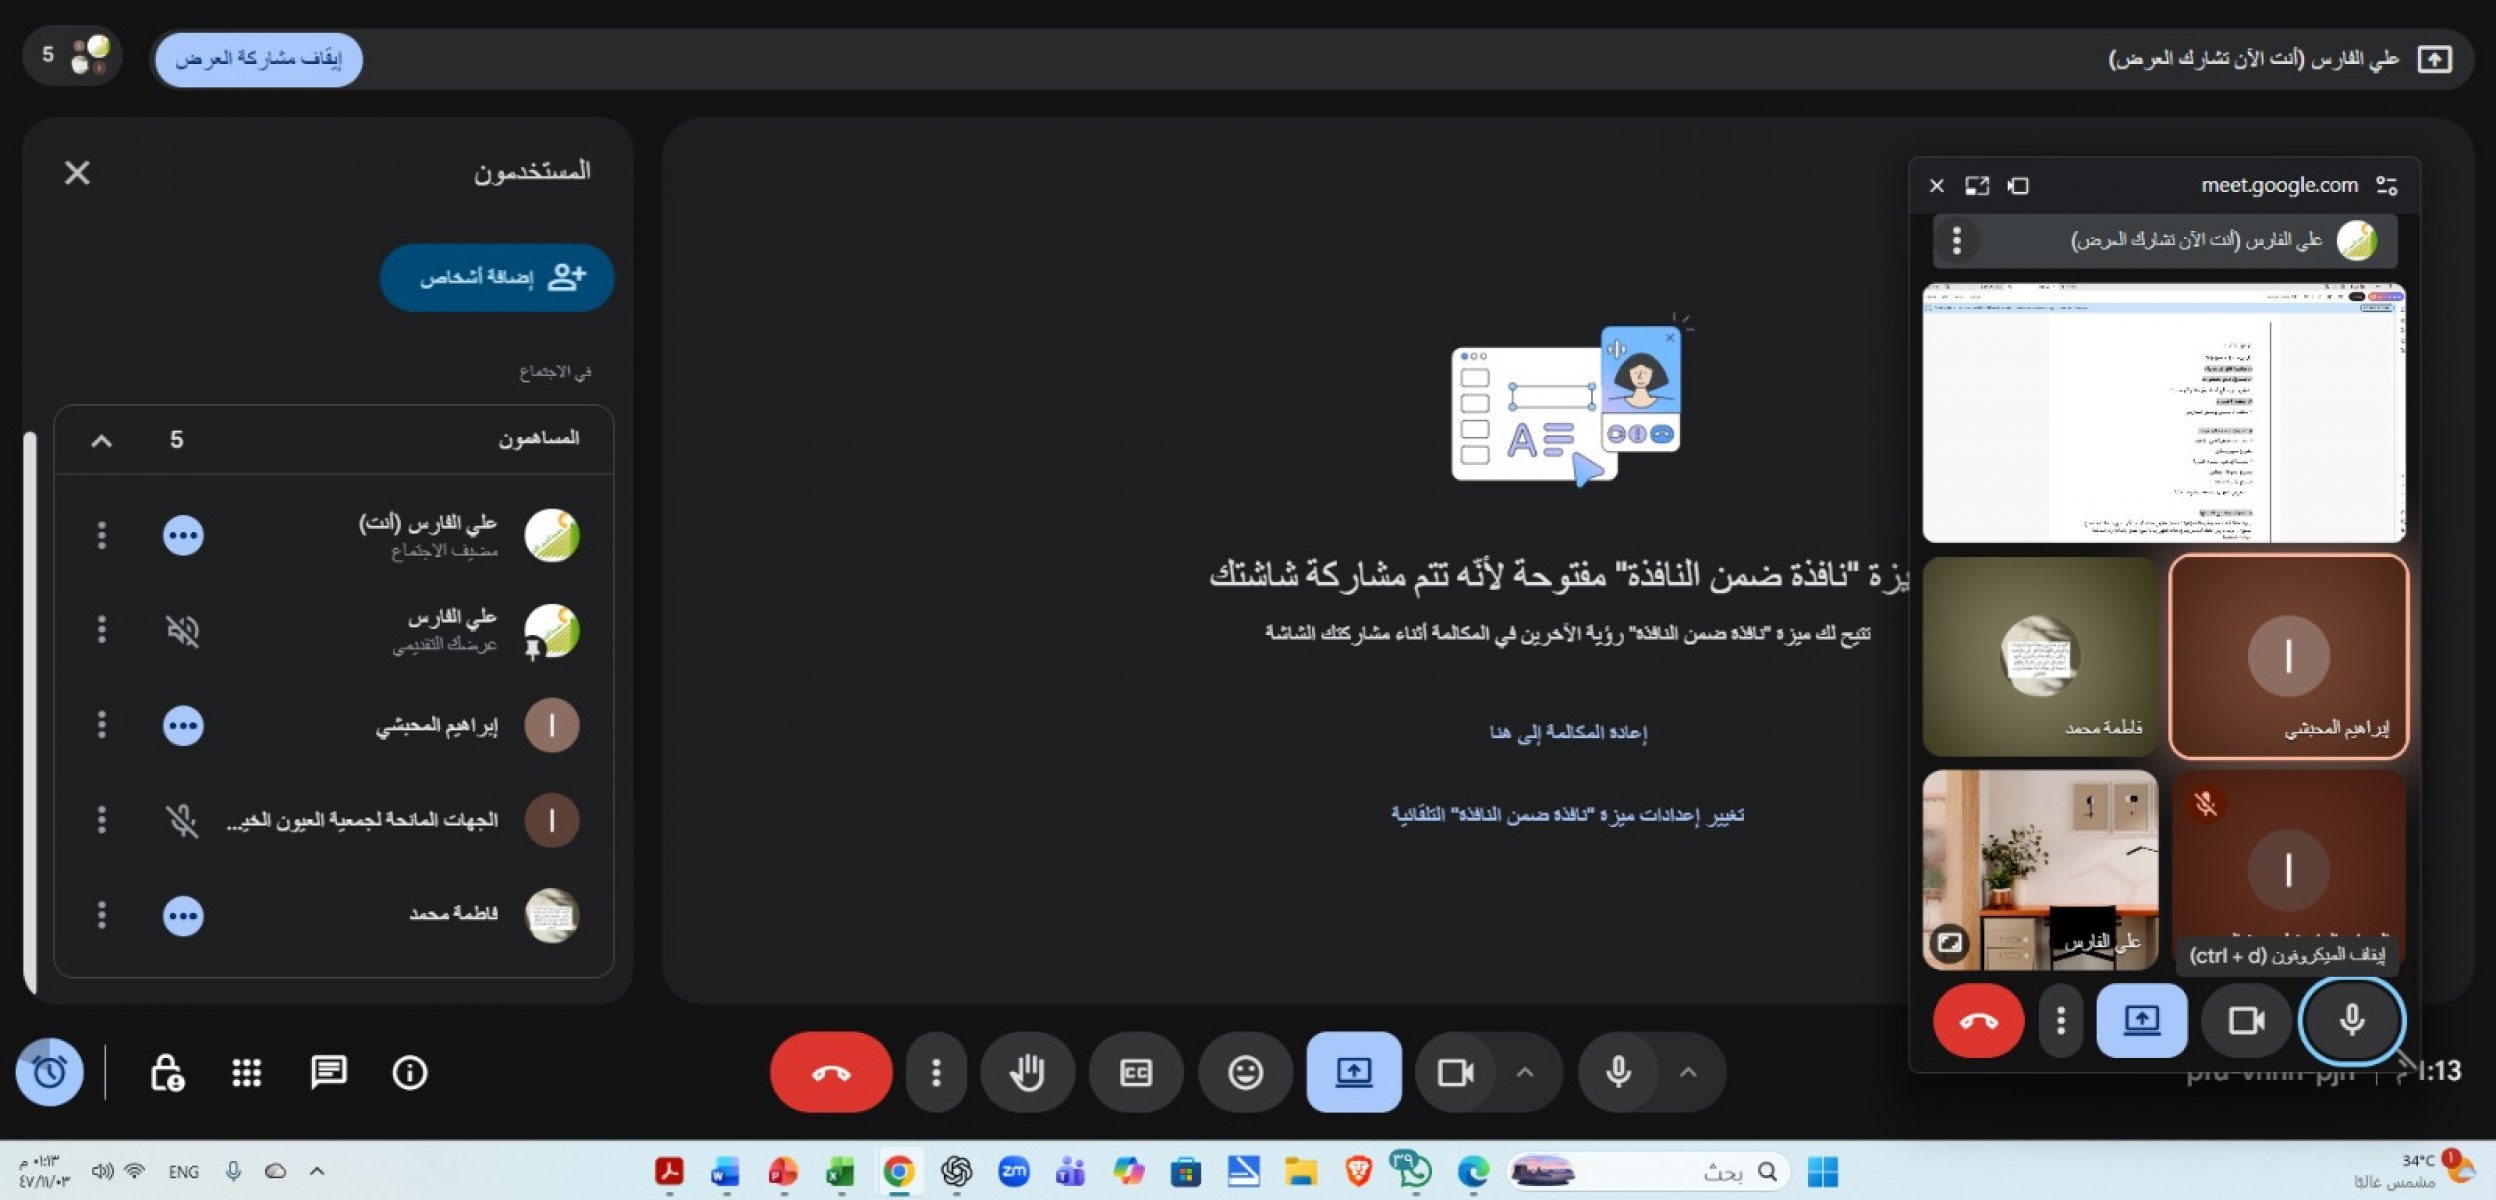The height and width of the screenshot is (1200, 2496).
Task: Open the emoji reactions button
Action: tap(1244, 1073)
